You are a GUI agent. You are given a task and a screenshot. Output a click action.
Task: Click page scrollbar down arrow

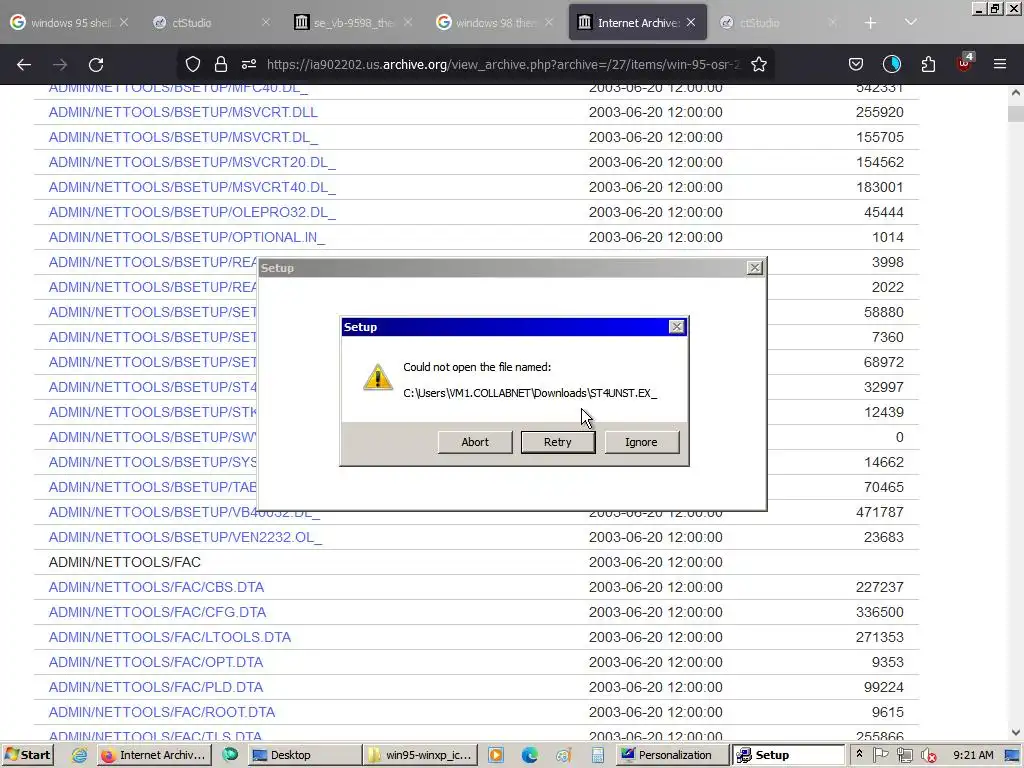pyautogui.click(x=1016, y=732)
